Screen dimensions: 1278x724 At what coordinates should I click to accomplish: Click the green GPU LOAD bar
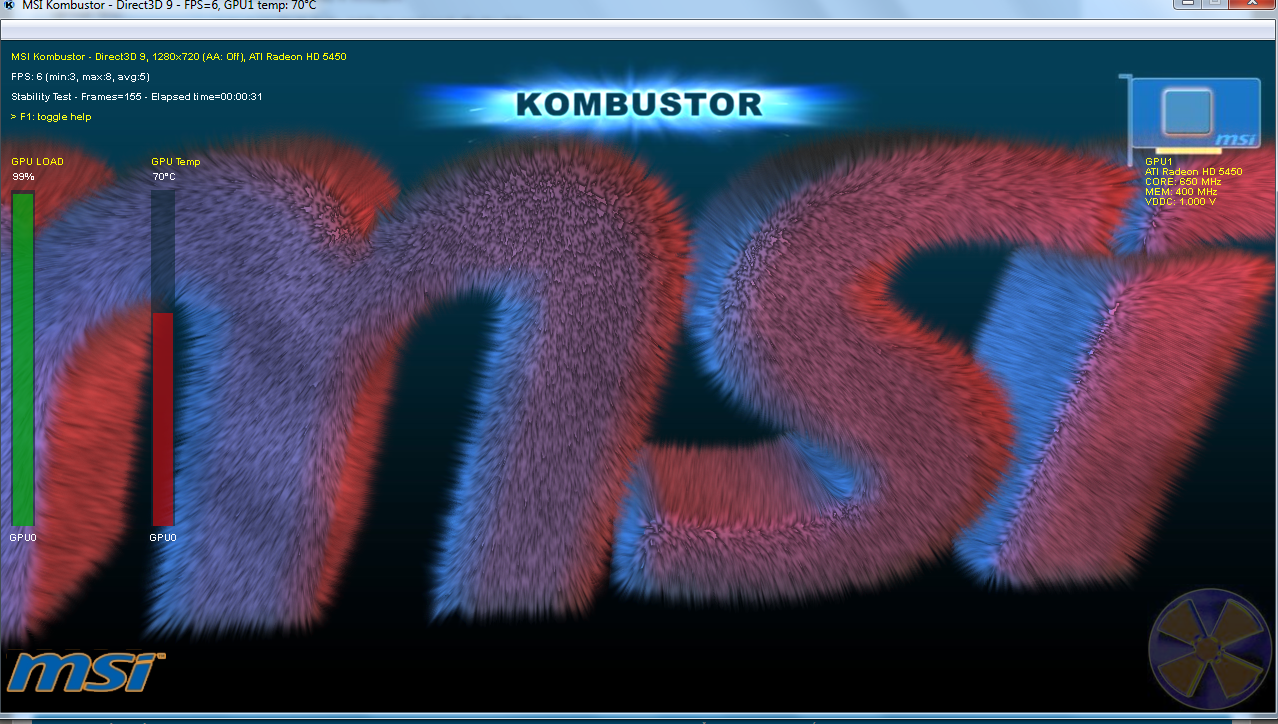[x=23, y=357]
